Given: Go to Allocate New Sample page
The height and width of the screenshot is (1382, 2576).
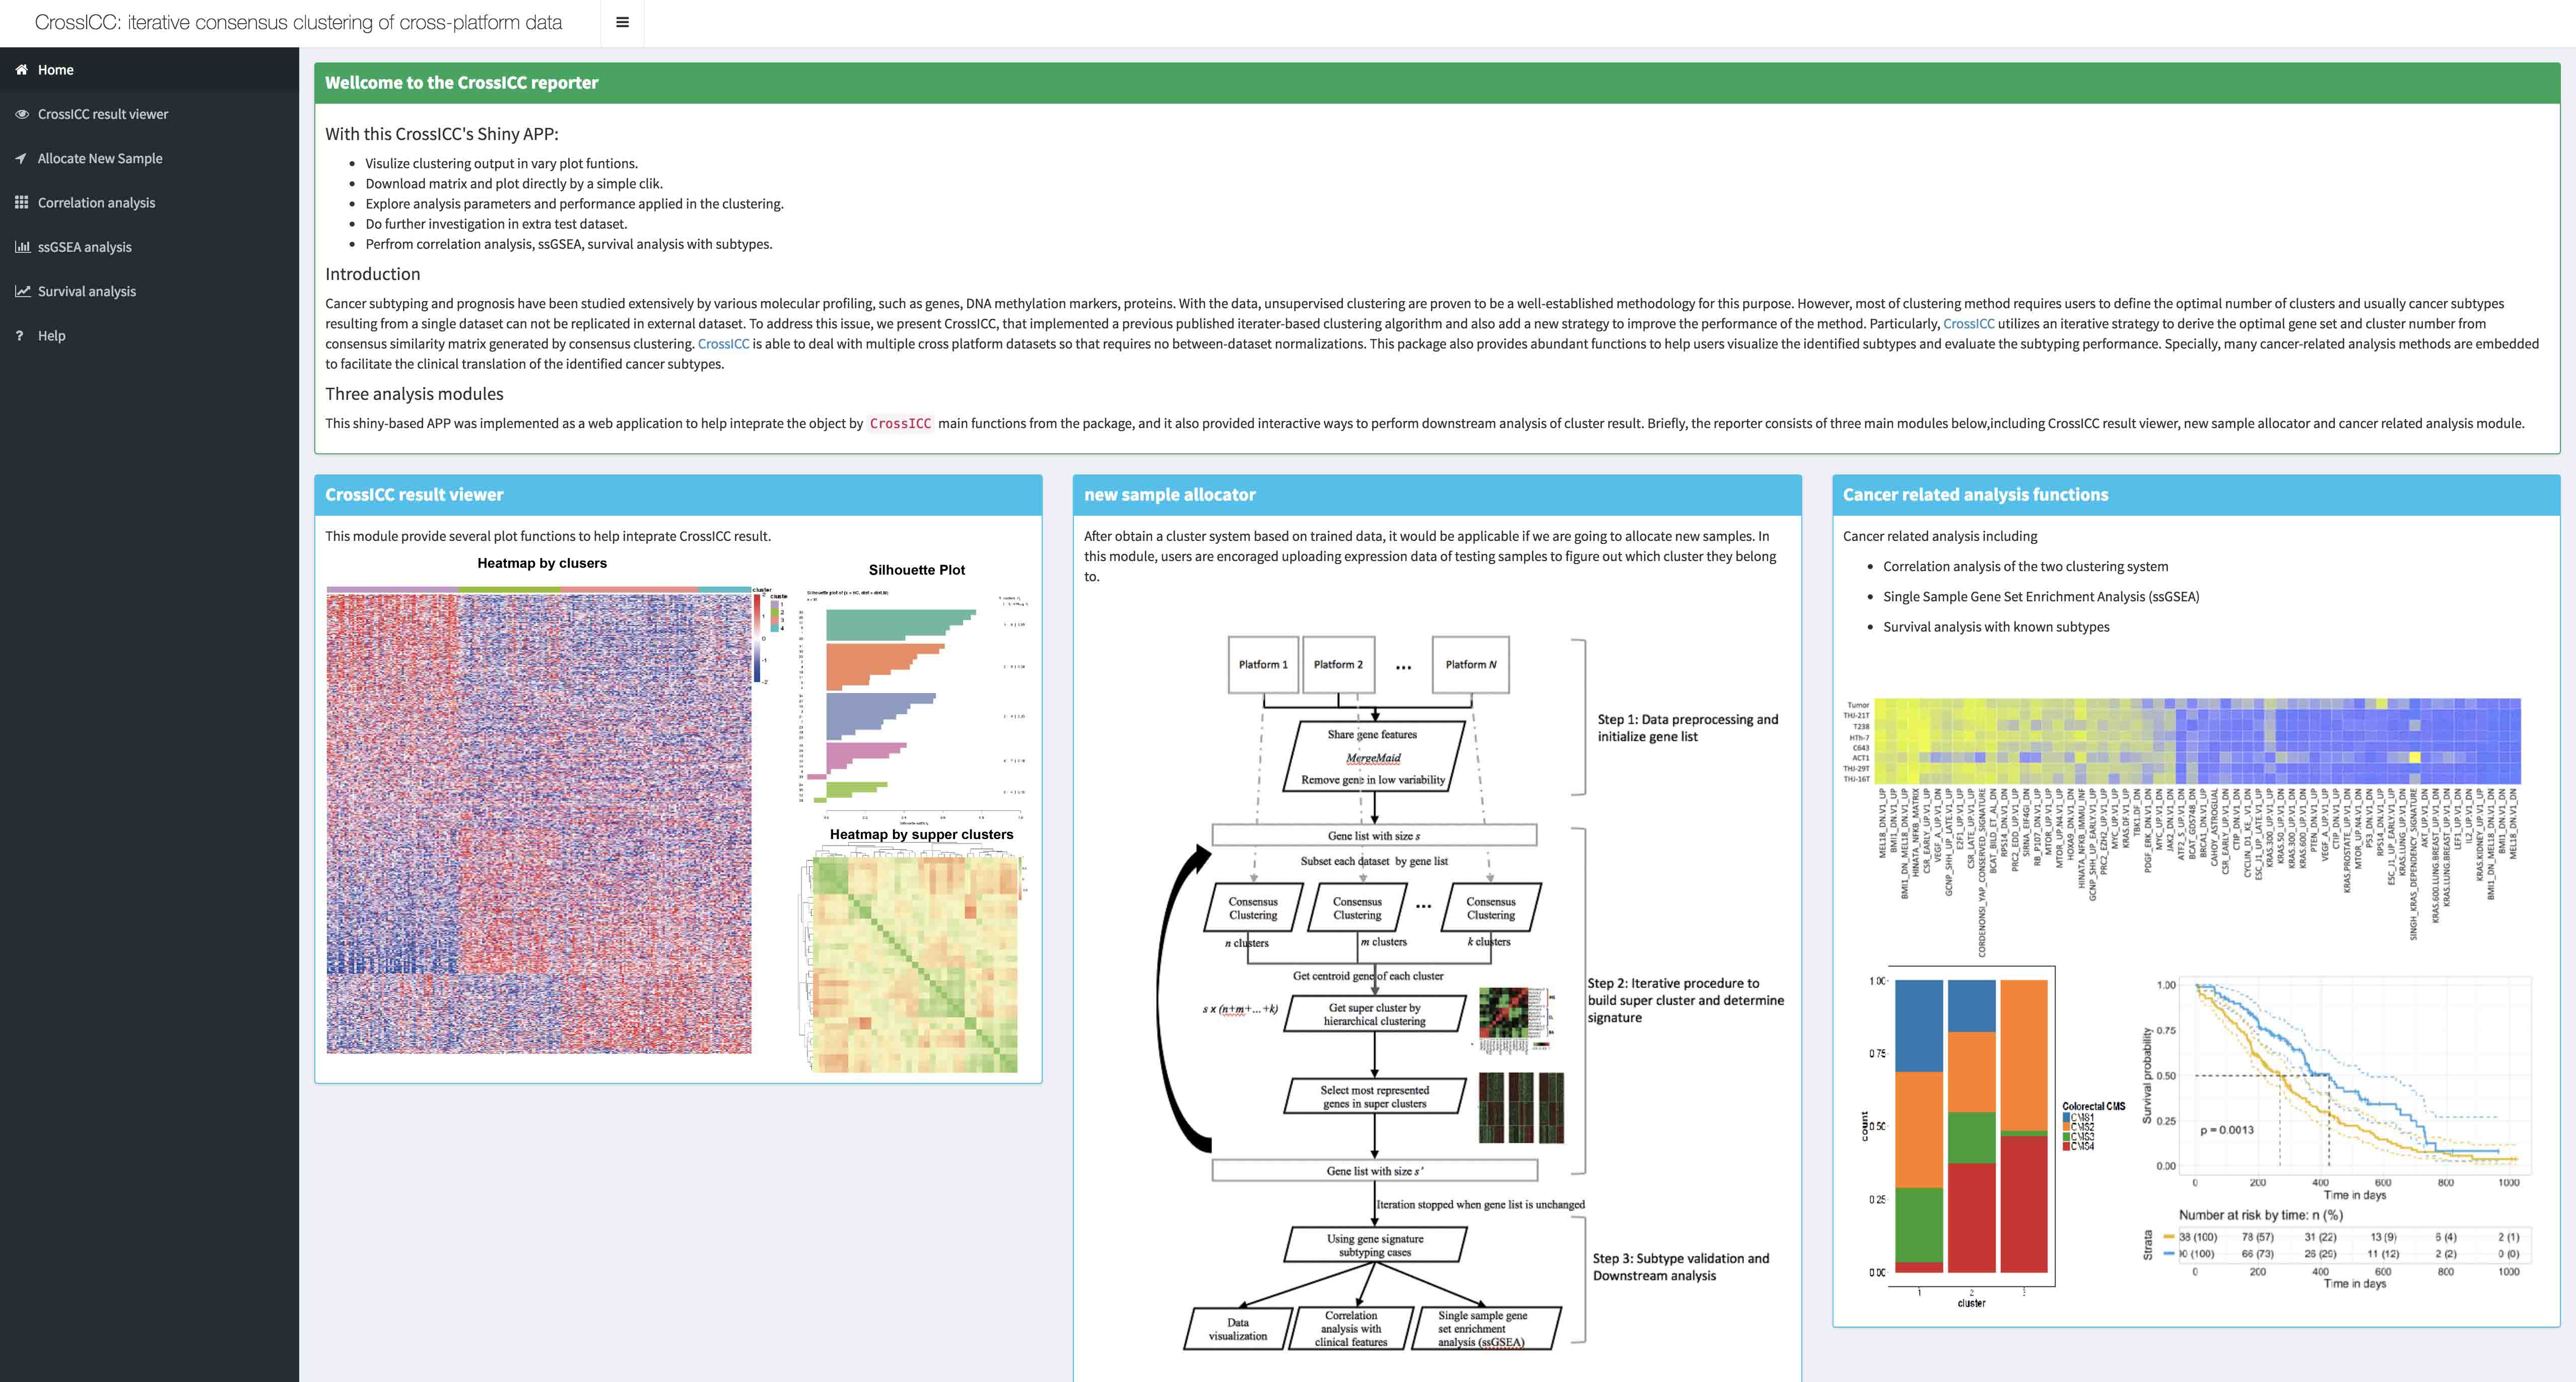Looking at the screenshot, I should (100, 158).
